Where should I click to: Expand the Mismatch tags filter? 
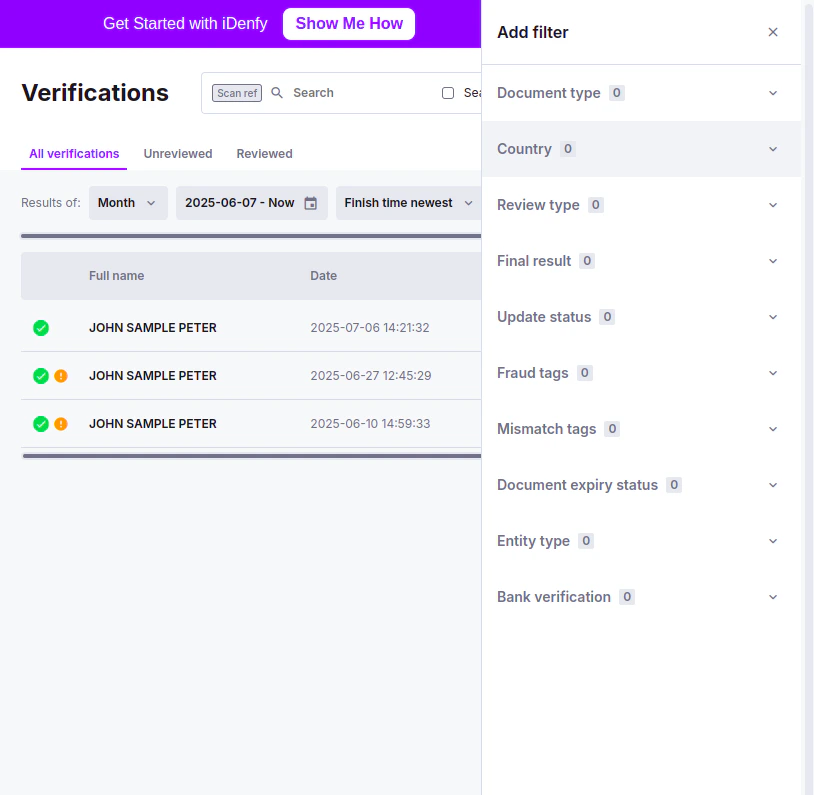pos(641,429)
